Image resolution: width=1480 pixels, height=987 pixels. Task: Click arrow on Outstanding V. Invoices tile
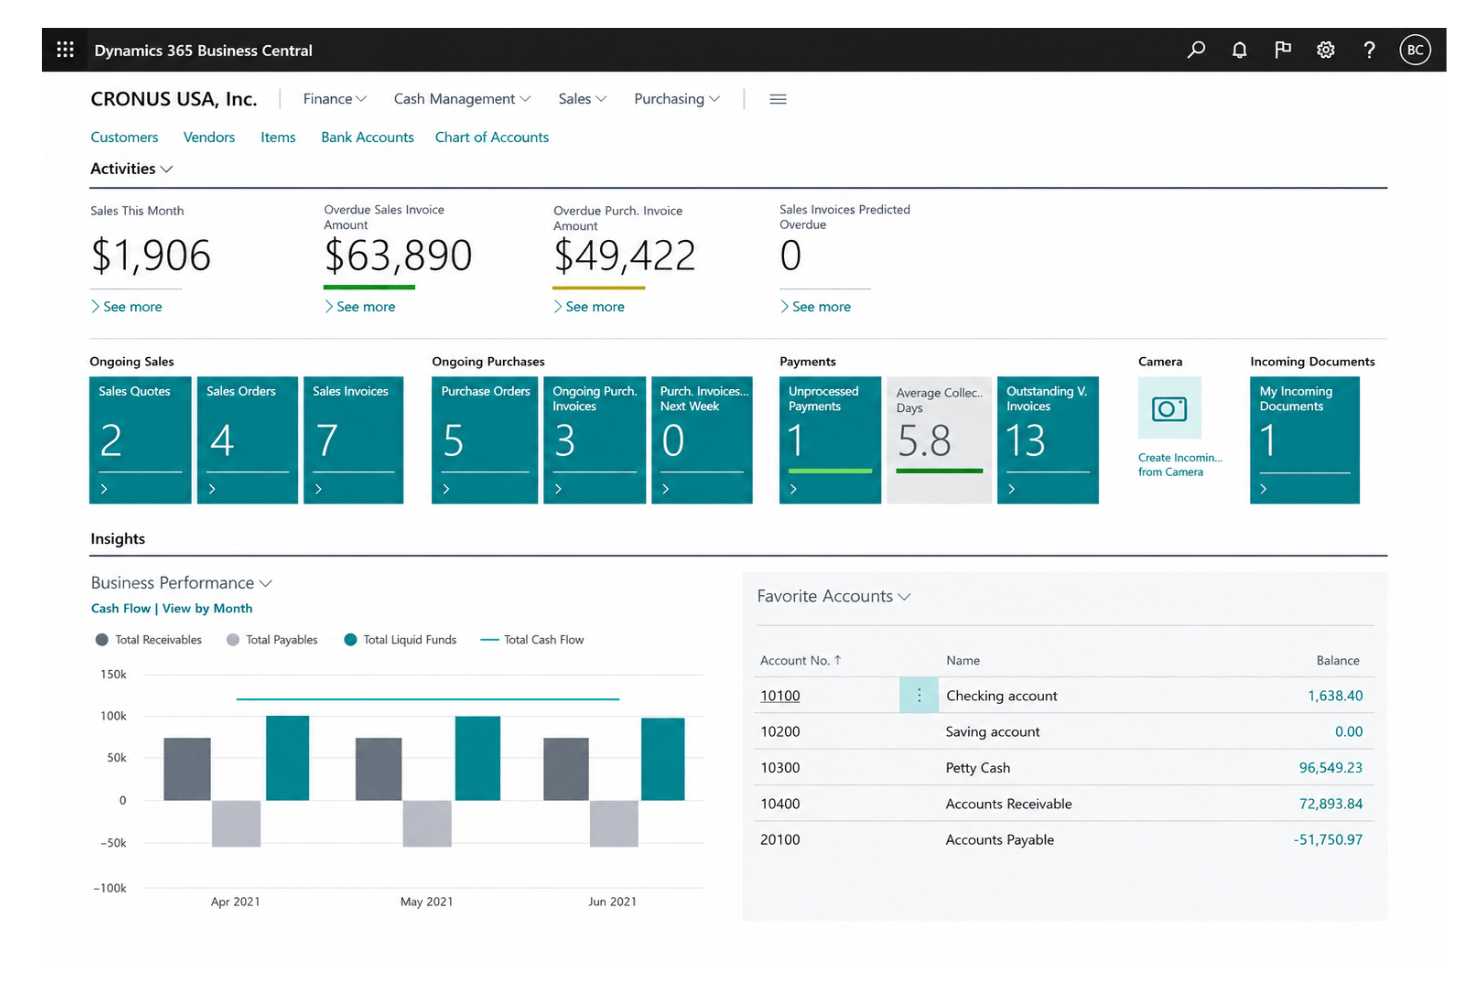(x=1012, y=489)
